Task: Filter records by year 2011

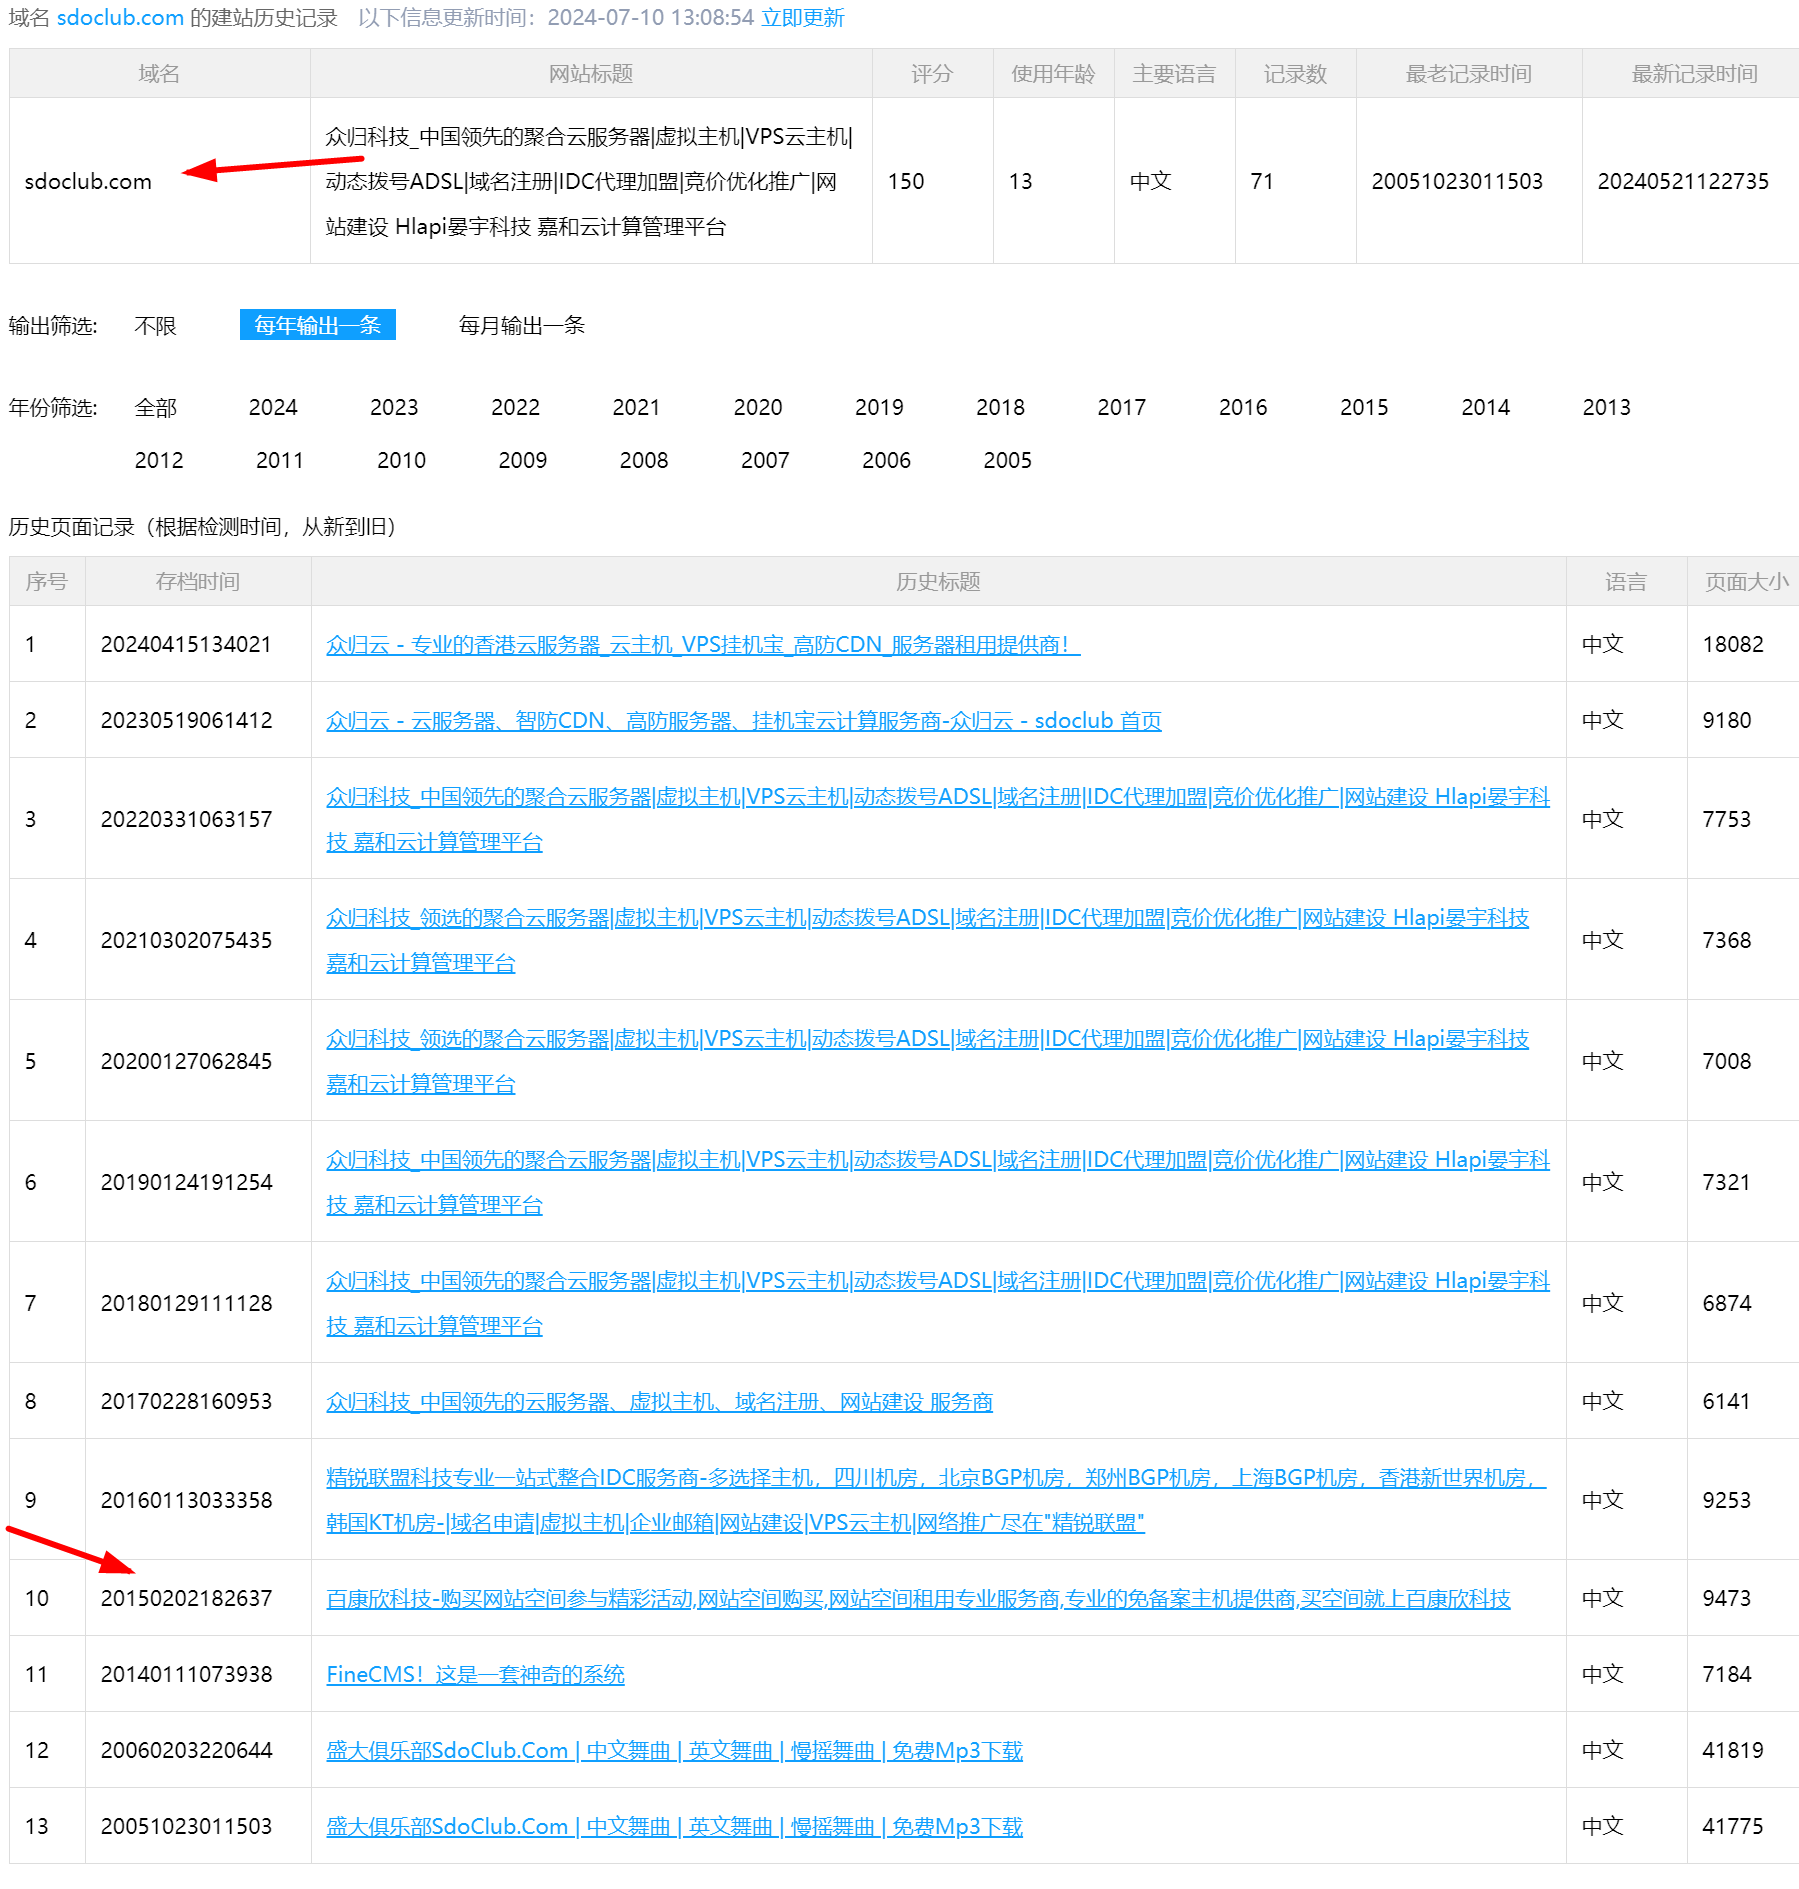Action: click(x=280, y=461)
